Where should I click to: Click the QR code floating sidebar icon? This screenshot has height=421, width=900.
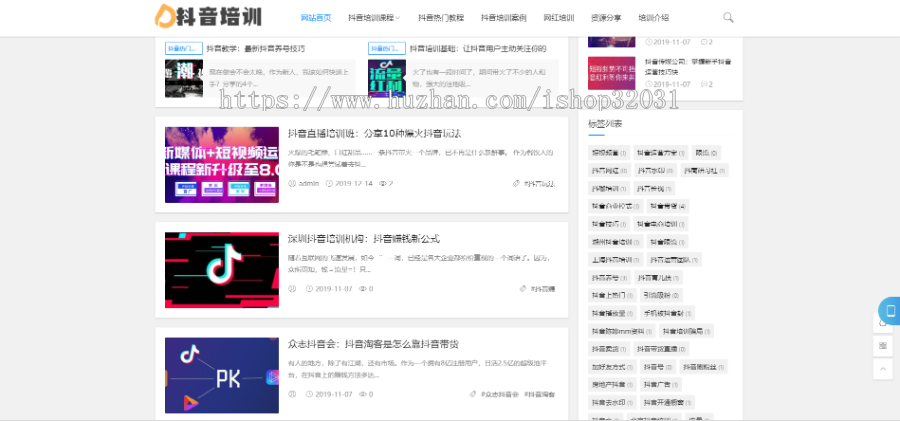click(x=883, y=346)
